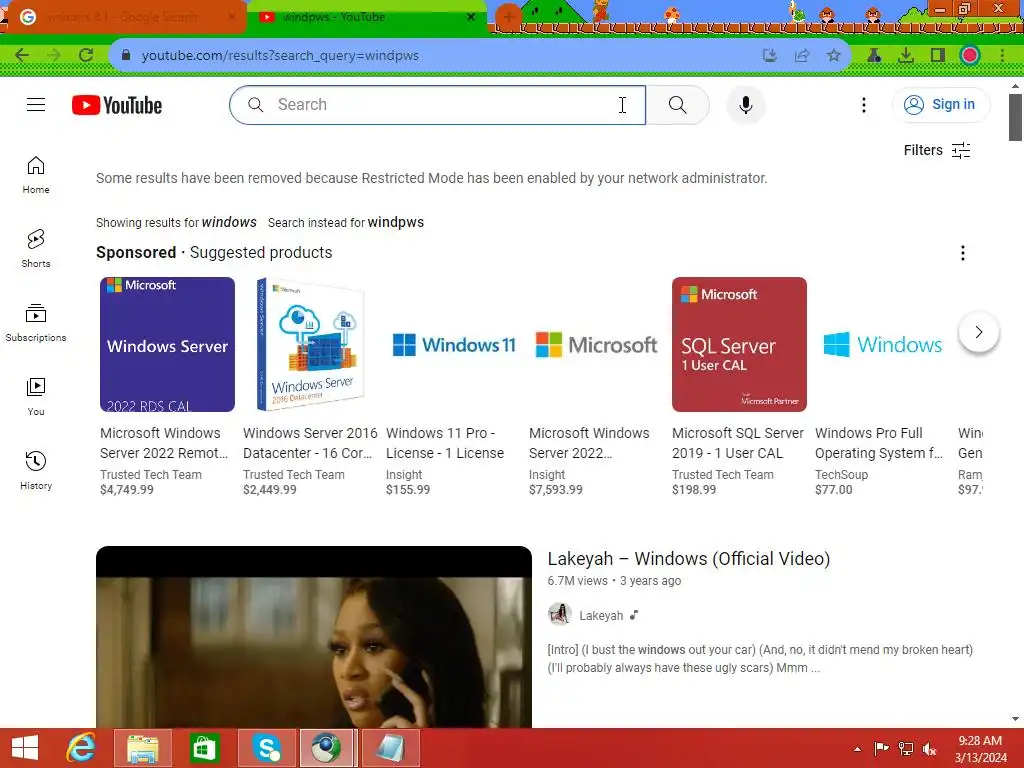The image size is (1024, 768).
Task: Open the YouTube settings three-dot menu
Action: (x=863, y=104)
